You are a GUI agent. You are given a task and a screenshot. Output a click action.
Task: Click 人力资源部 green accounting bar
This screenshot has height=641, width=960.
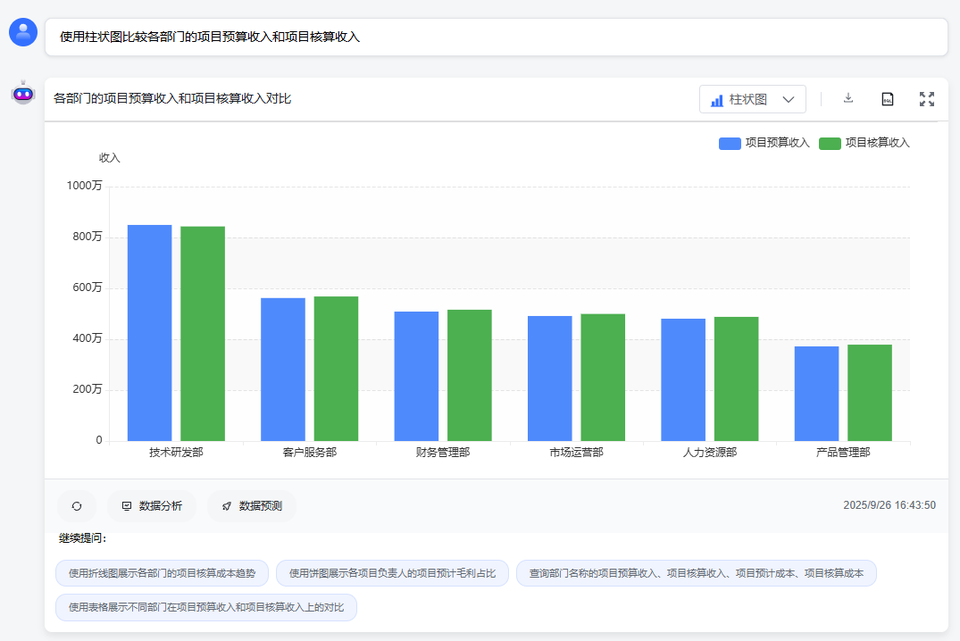pyautogui.click(x=737, y=379)
